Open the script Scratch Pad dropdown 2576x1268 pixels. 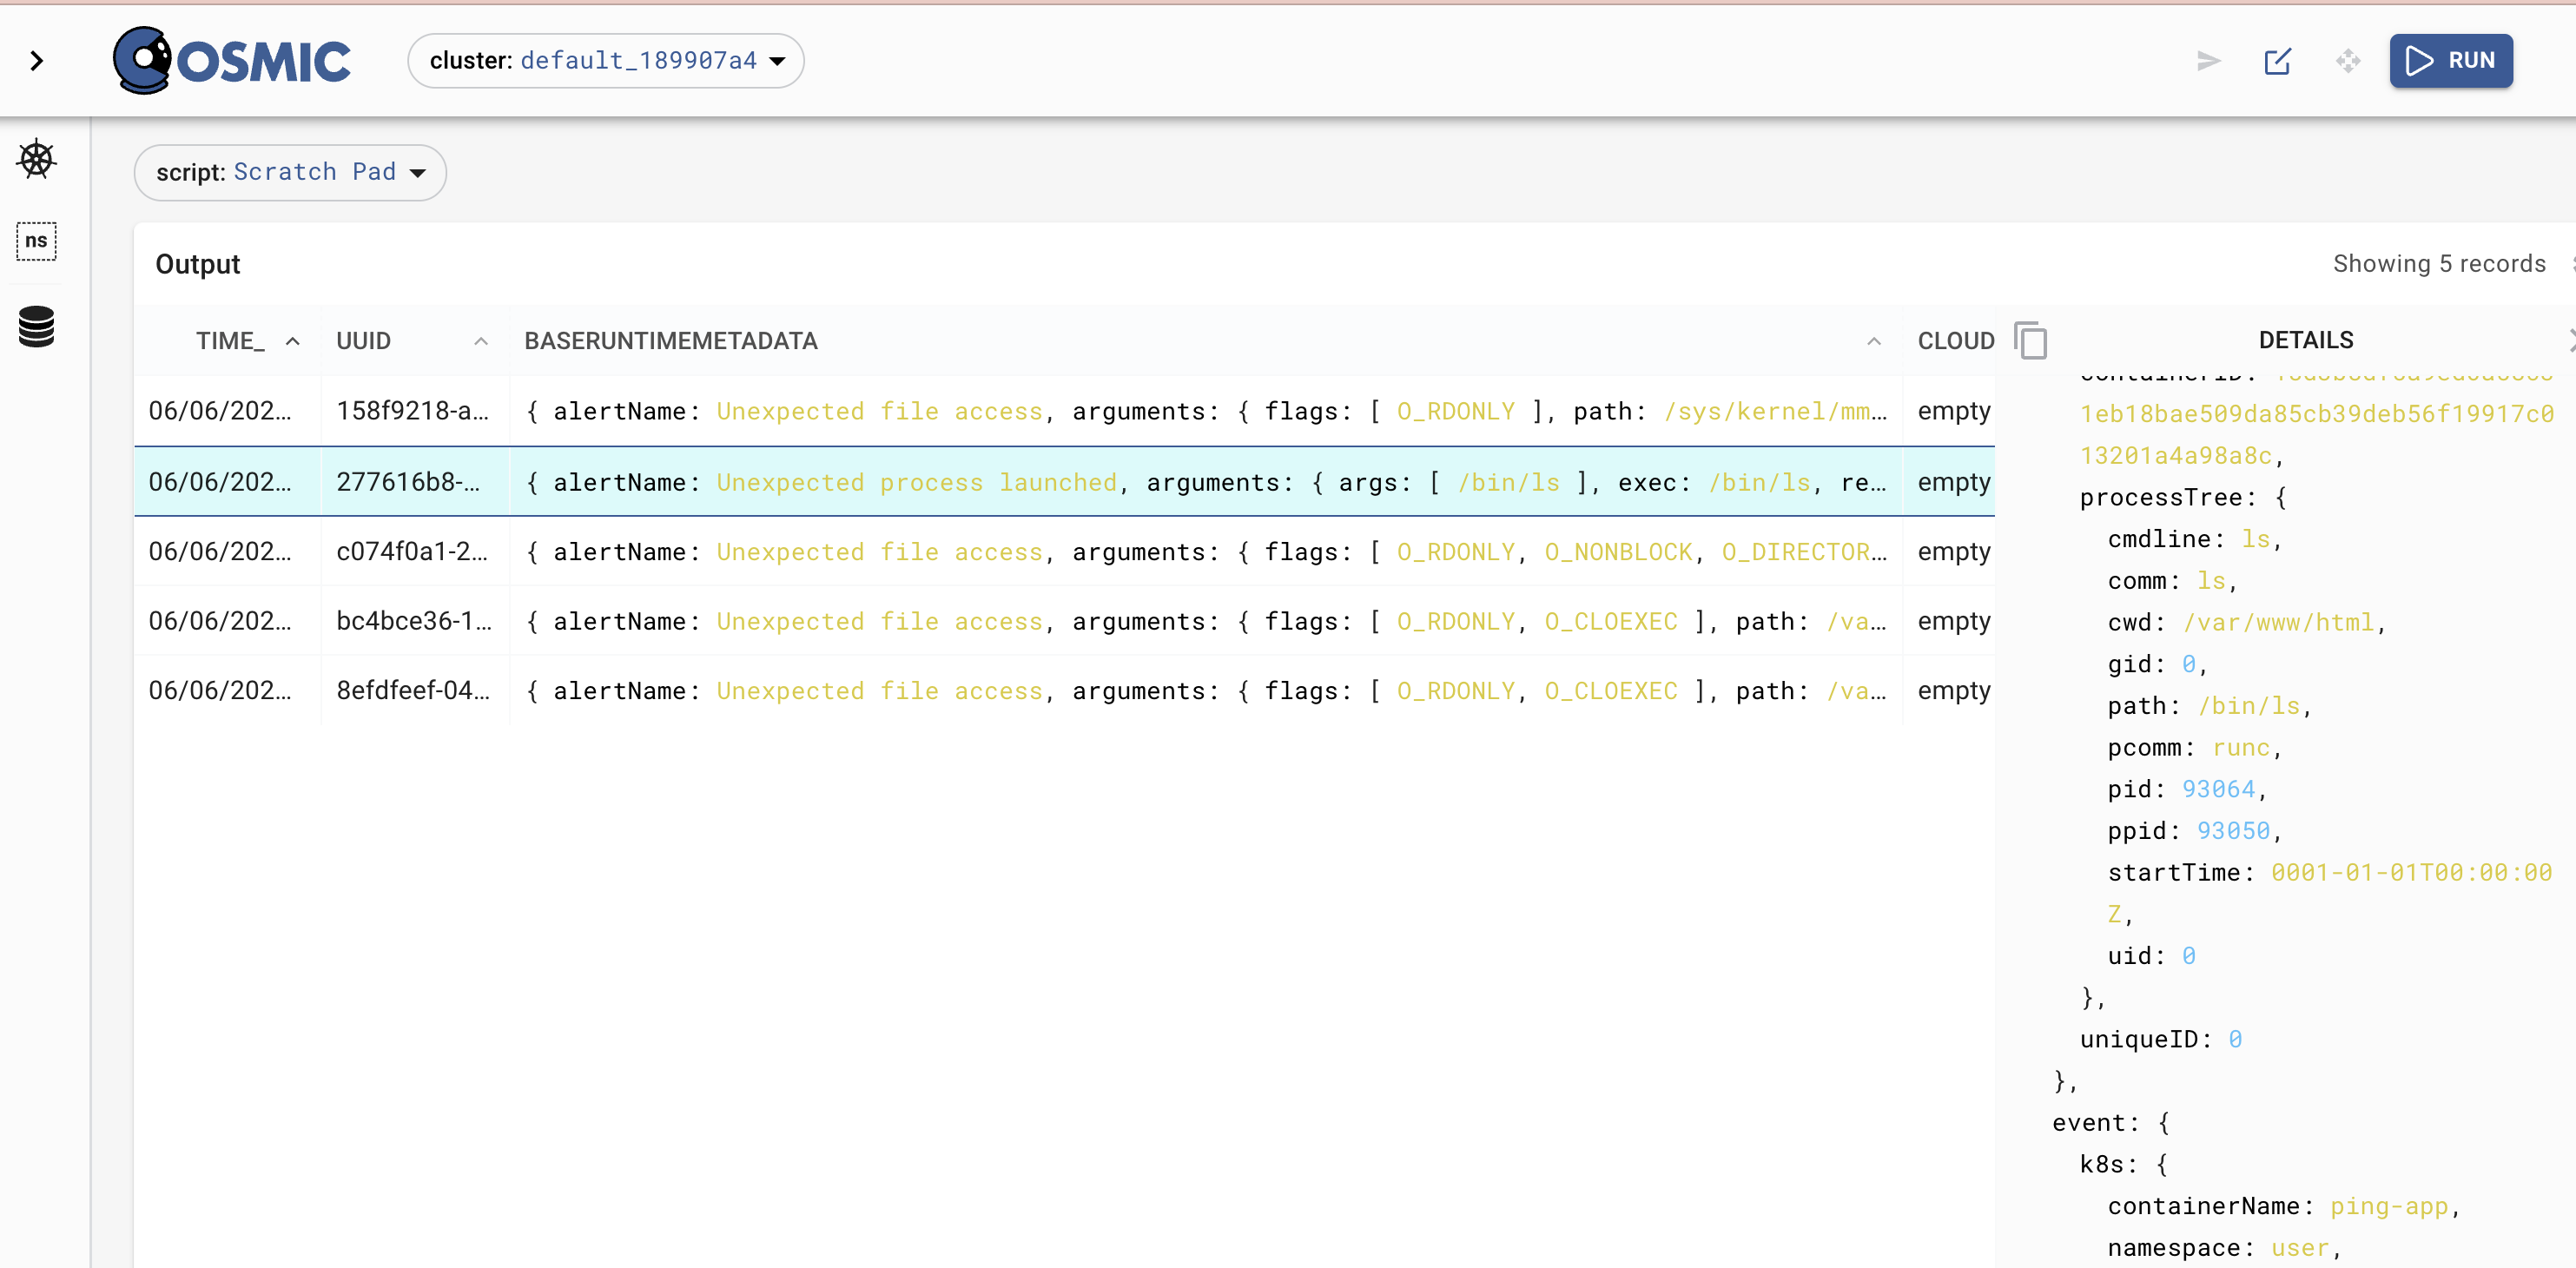pyautogui.click(x=290, y=172)
